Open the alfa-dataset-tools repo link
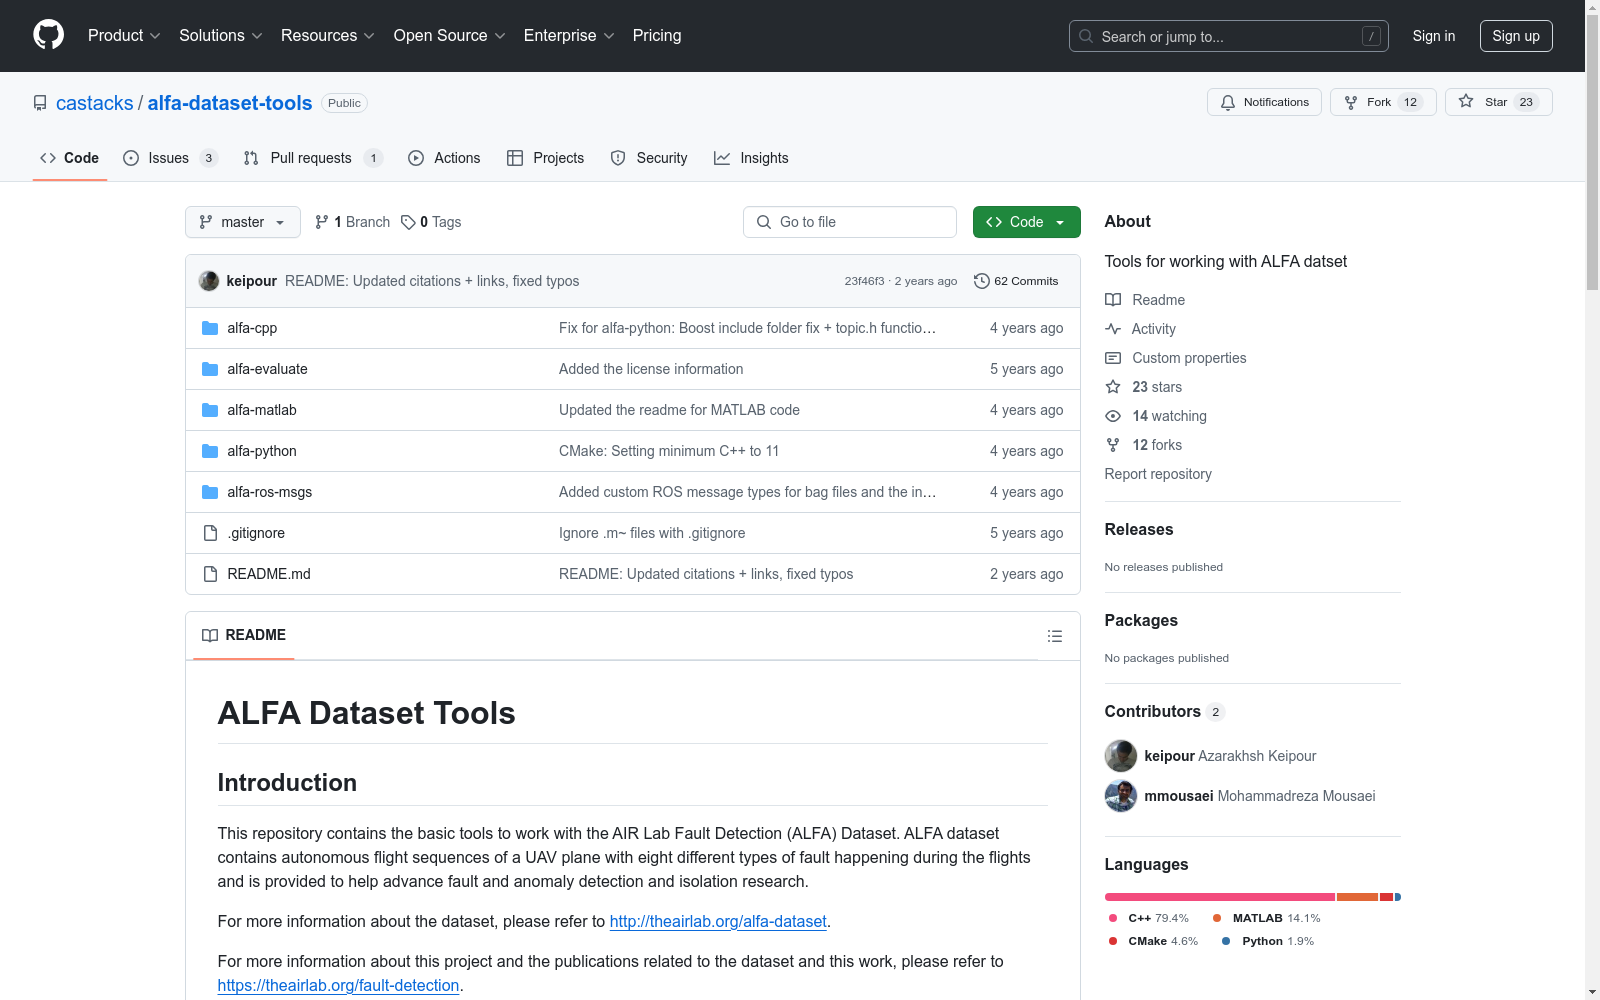 230,103
